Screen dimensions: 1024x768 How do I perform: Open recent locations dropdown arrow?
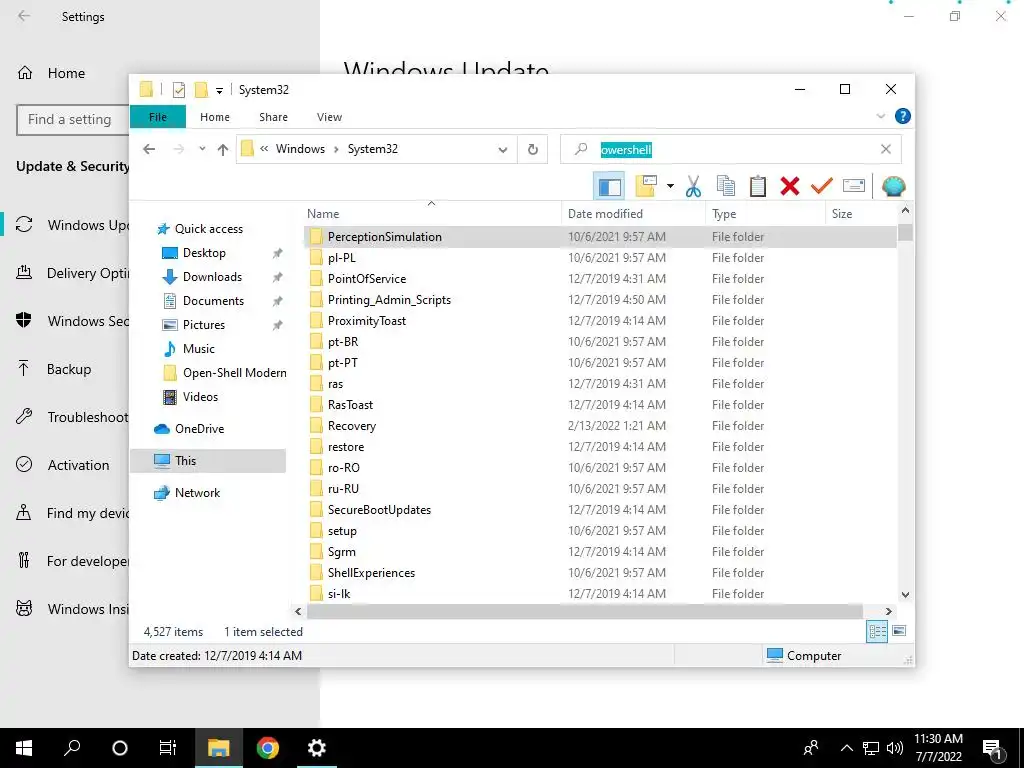[x=202, y=149]
